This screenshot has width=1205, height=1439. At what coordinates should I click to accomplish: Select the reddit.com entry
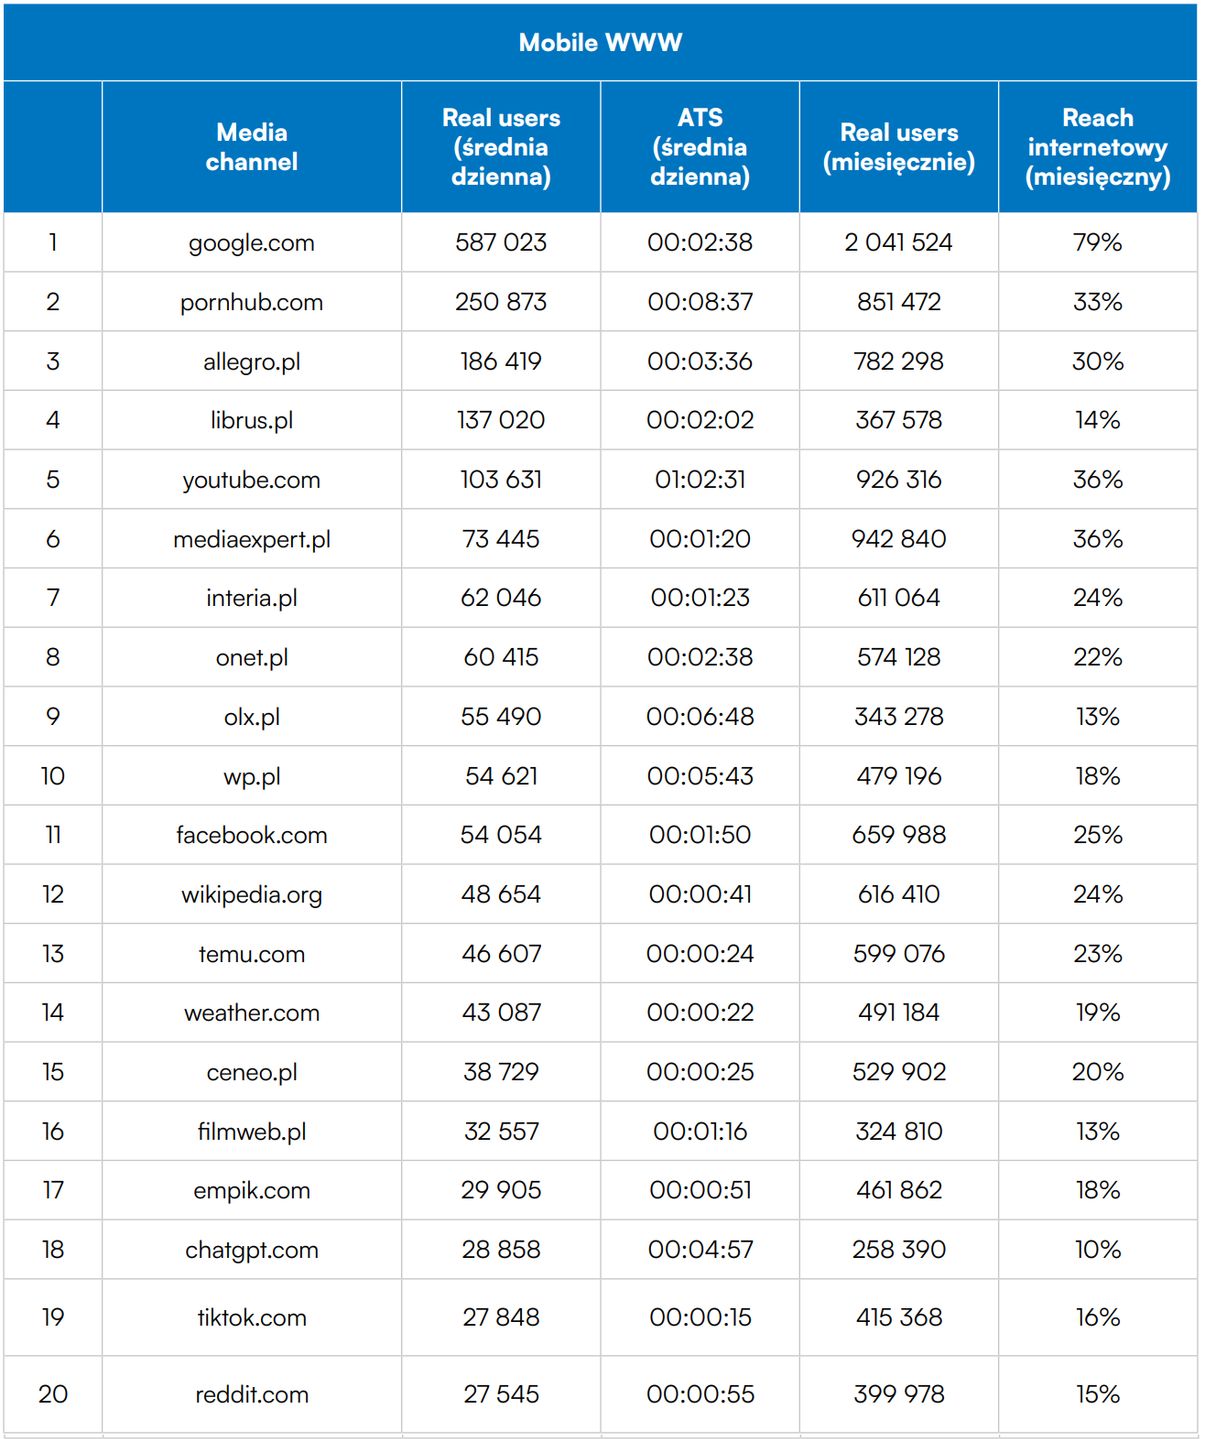pos(252,1395)
